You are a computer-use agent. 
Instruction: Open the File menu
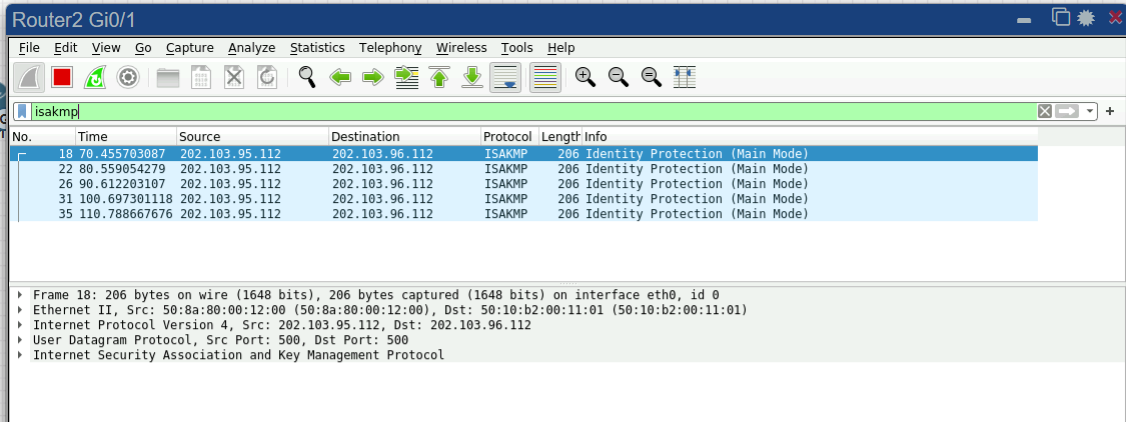coord(29,47)
